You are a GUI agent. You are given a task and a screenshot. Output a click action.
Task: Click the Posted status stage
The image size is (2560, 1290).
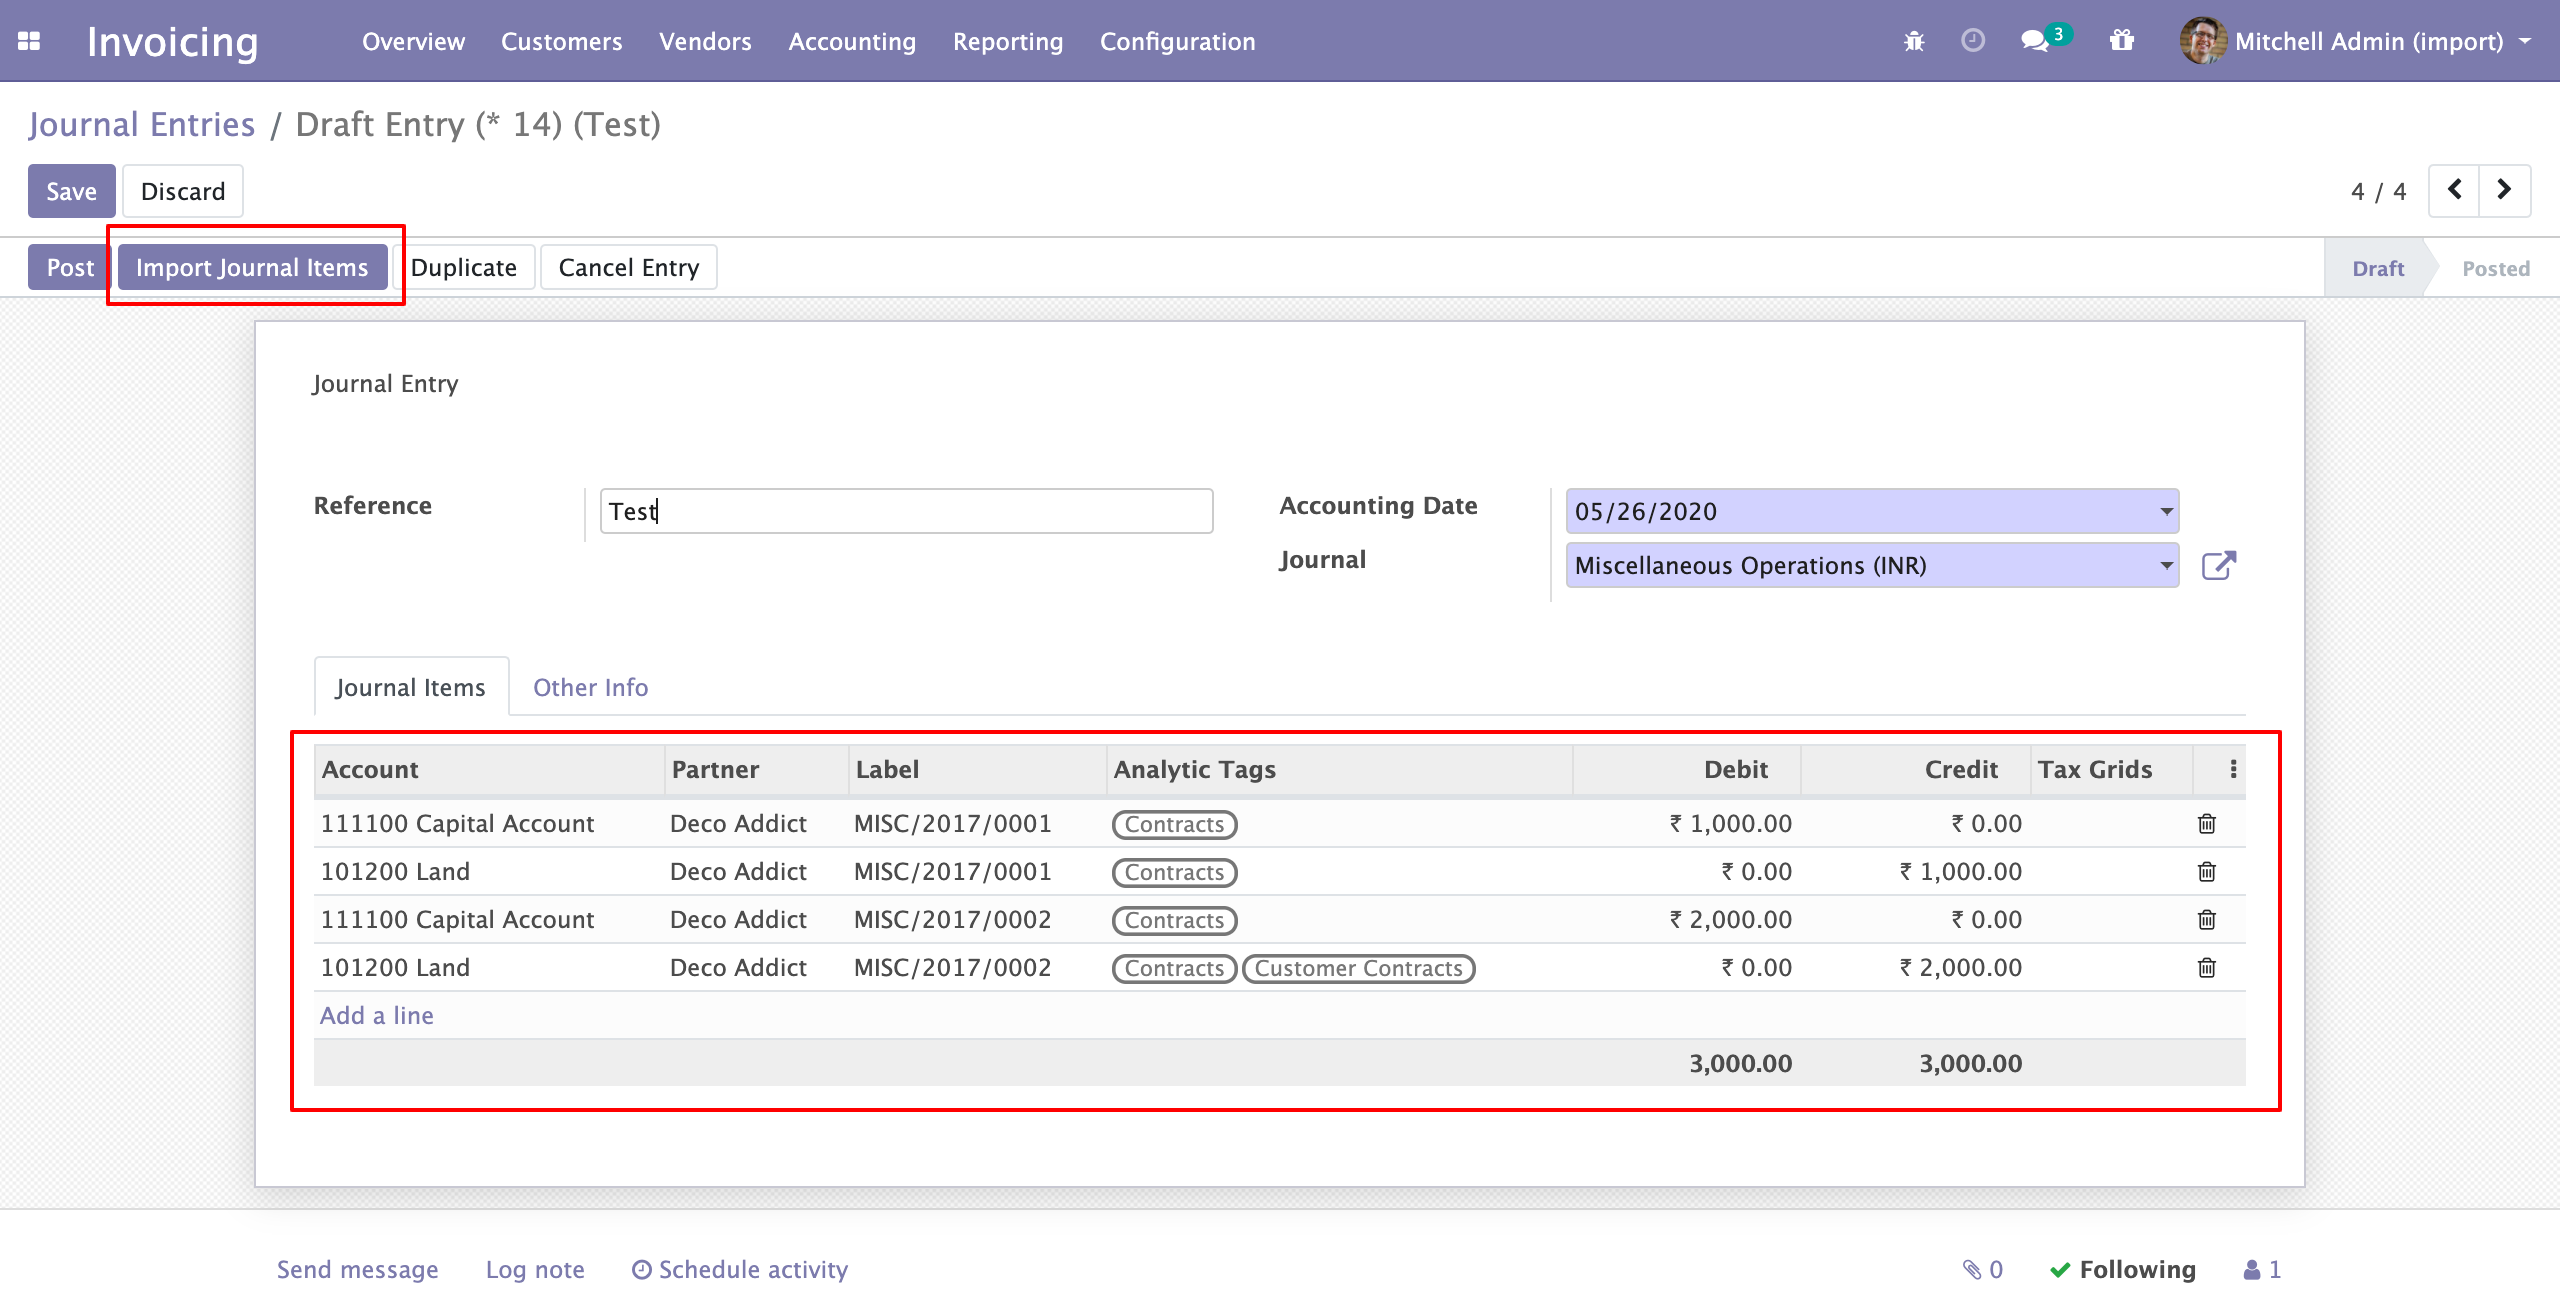(2495, 268)
